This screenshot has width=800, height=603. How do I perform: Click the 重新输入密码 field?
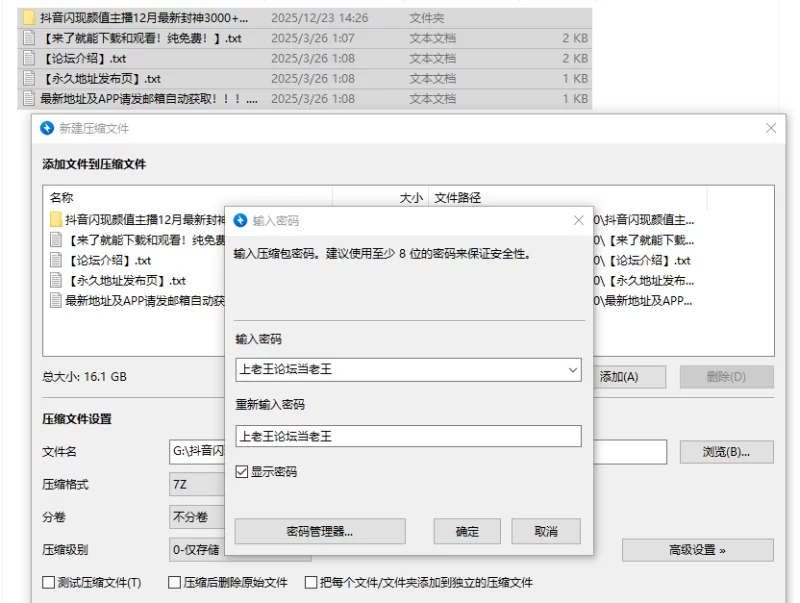[x=408, y=436]
